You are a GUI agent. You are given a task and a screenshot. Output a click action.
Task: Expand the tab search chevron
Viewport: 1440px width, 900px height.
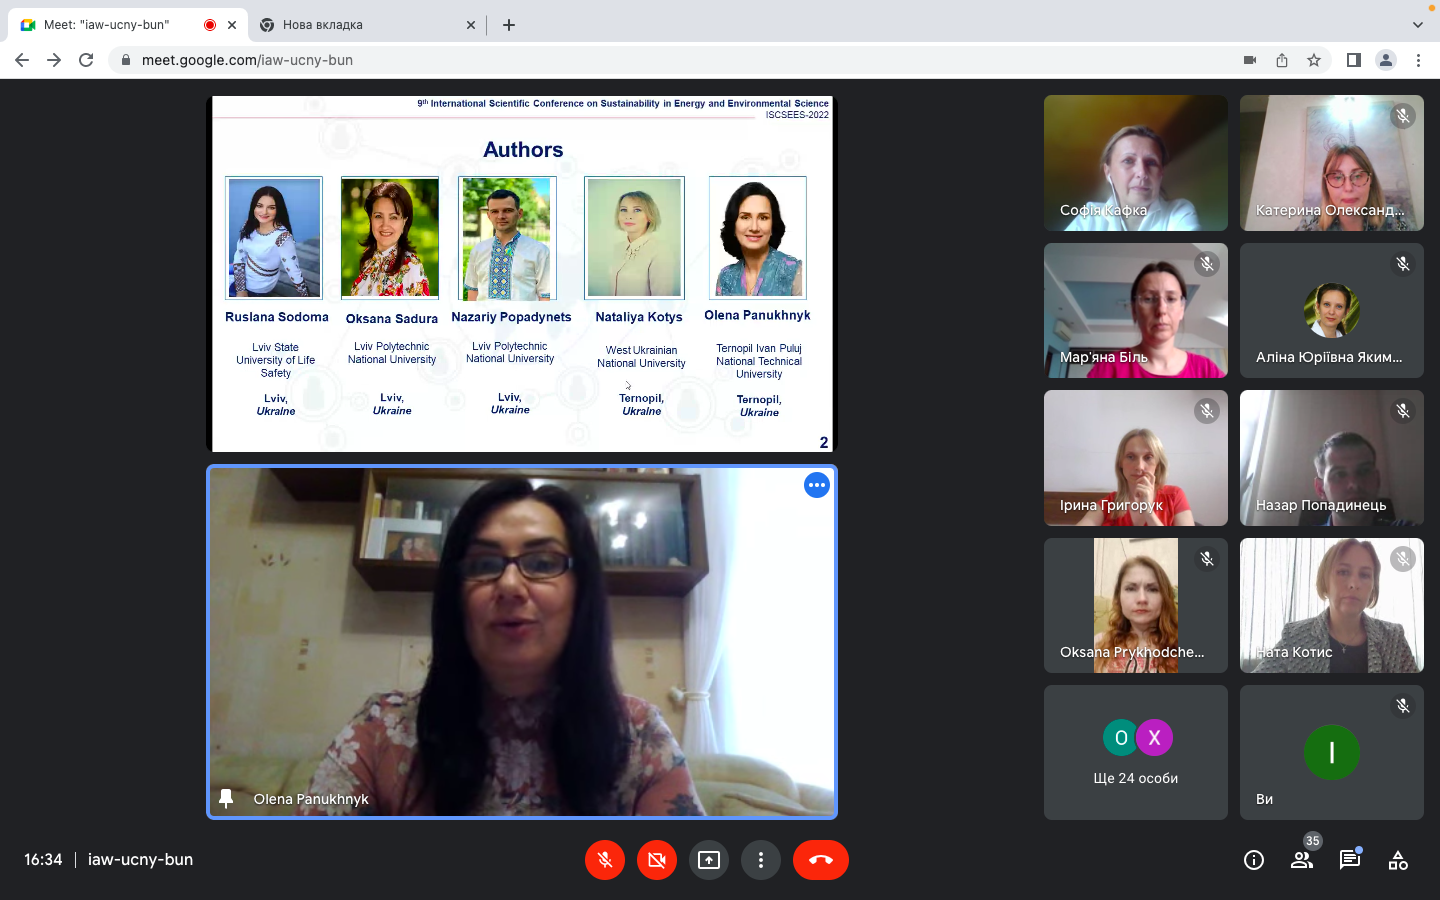(1417, 25)
